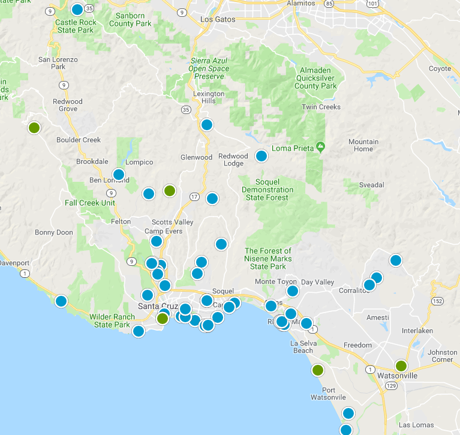Viewport: 460px width, 435px height.
Task: Select blue marker over Ben Lomond label
Action: 119,174
